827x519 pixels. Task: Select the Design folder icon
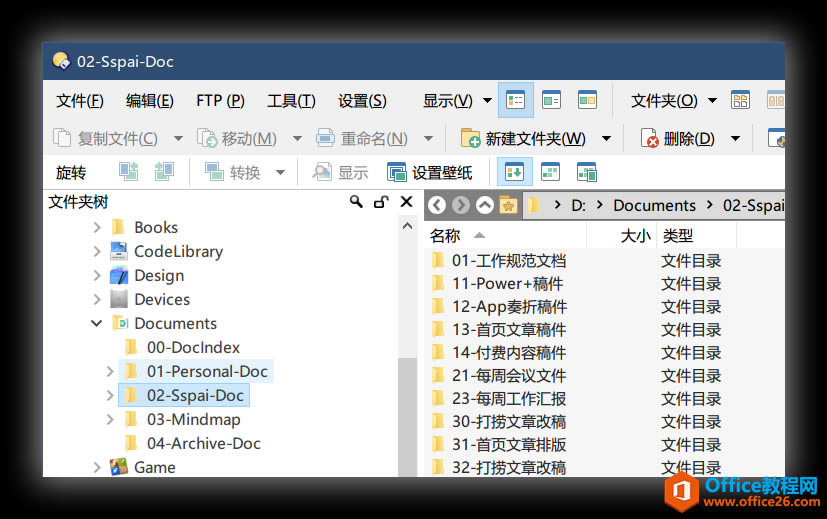click(119, 275)
